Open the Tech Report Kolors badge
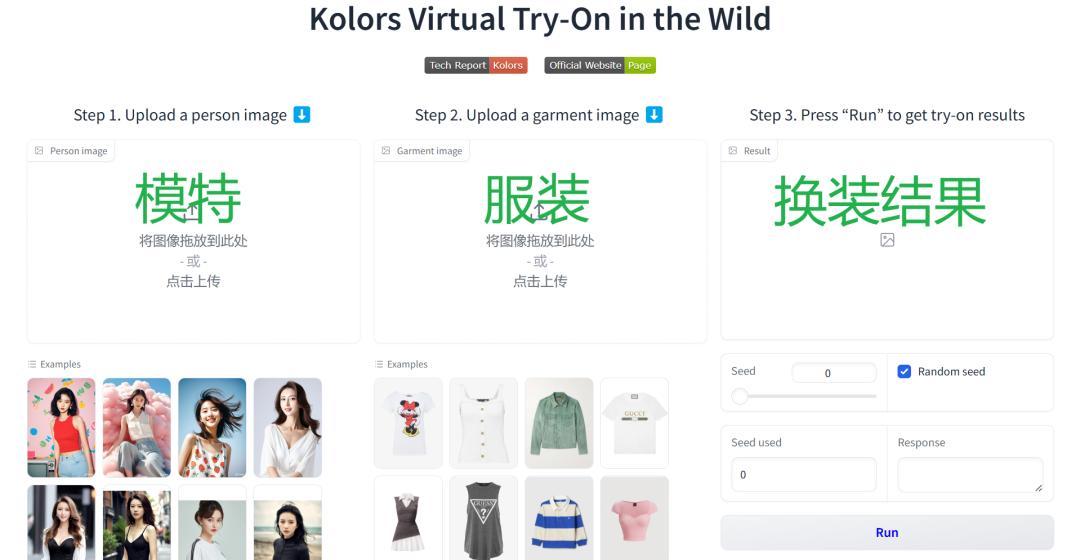This screenshot has width=1080, height=560. (476, 65)
